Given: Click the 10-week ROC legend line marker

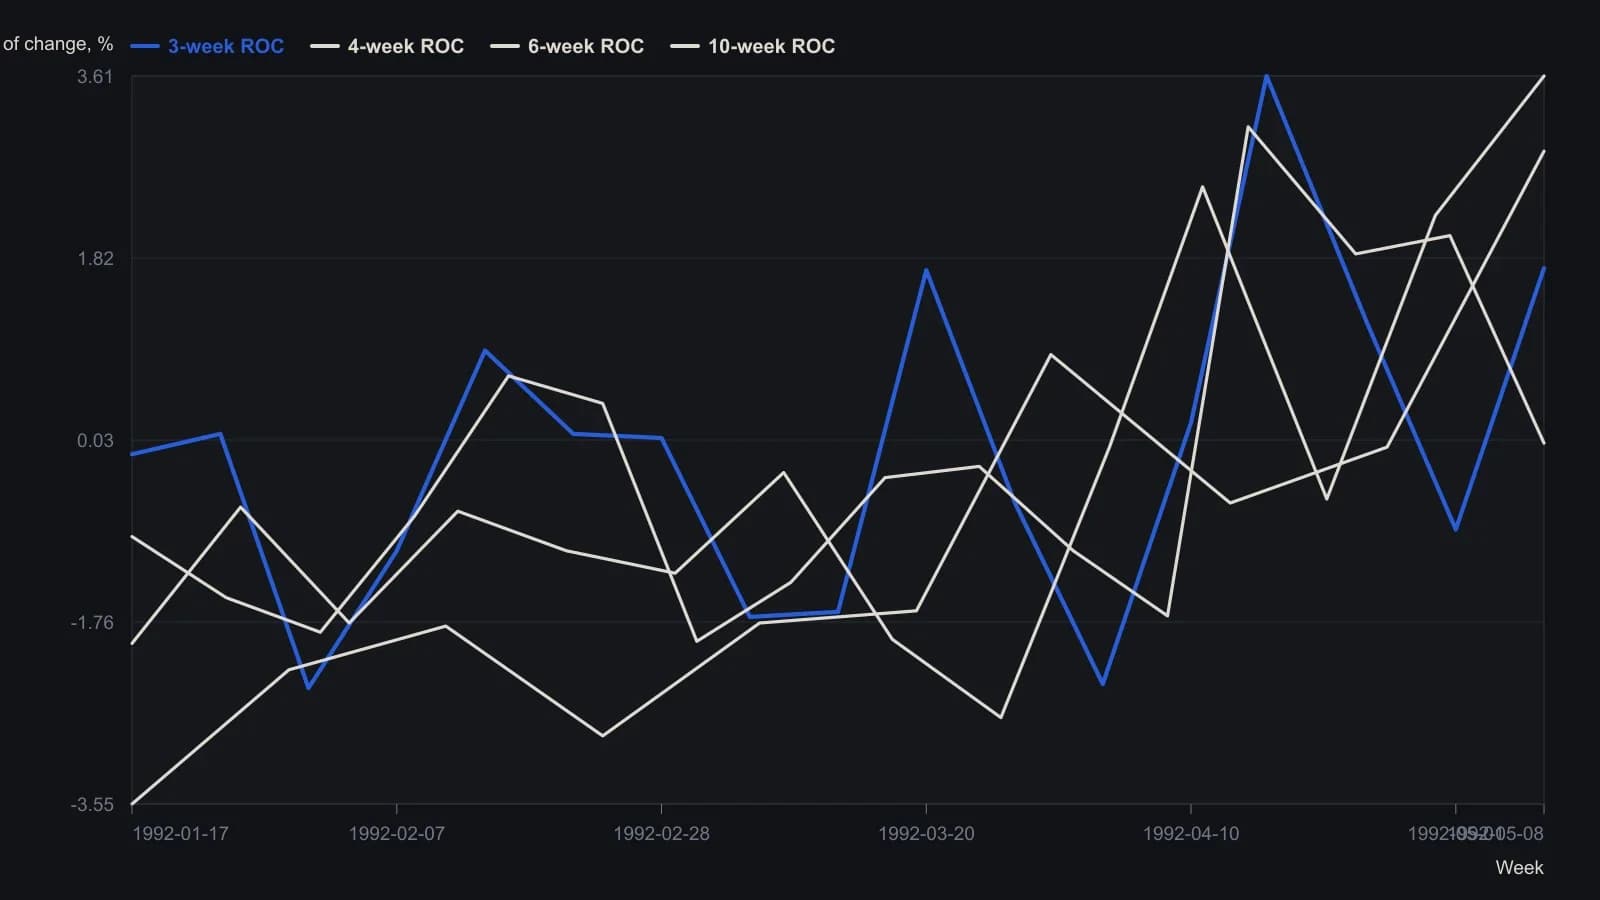Looking at the screenshot, I should [685, 46].
